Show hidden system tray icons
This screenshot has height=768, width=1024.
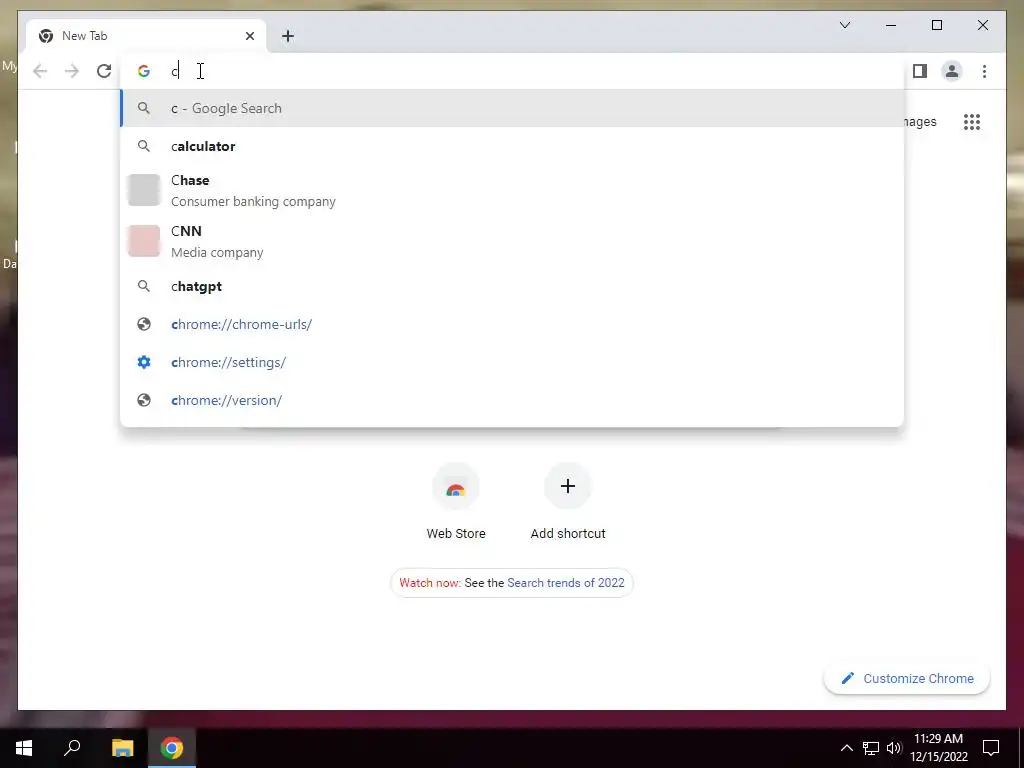[x=846, y=748]
